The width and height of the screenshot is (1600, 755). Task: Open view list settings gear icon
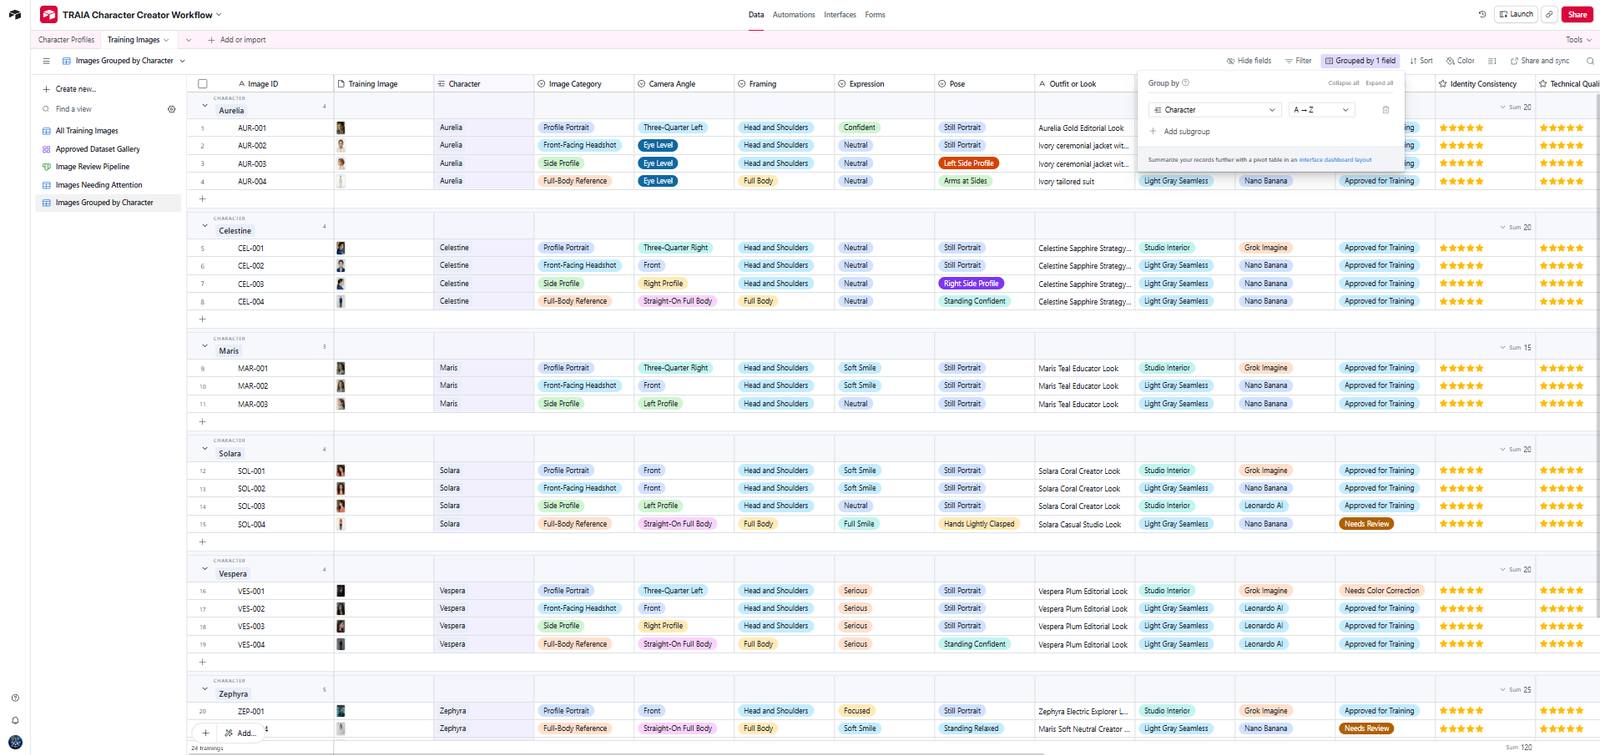coord(172,109)
